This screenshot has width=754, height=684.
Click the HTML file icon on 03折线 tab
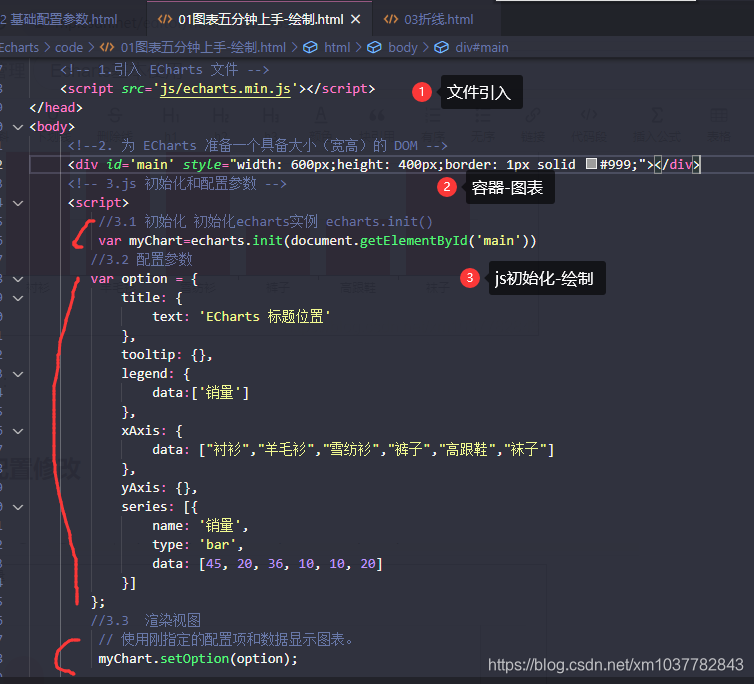click(390, 20)
